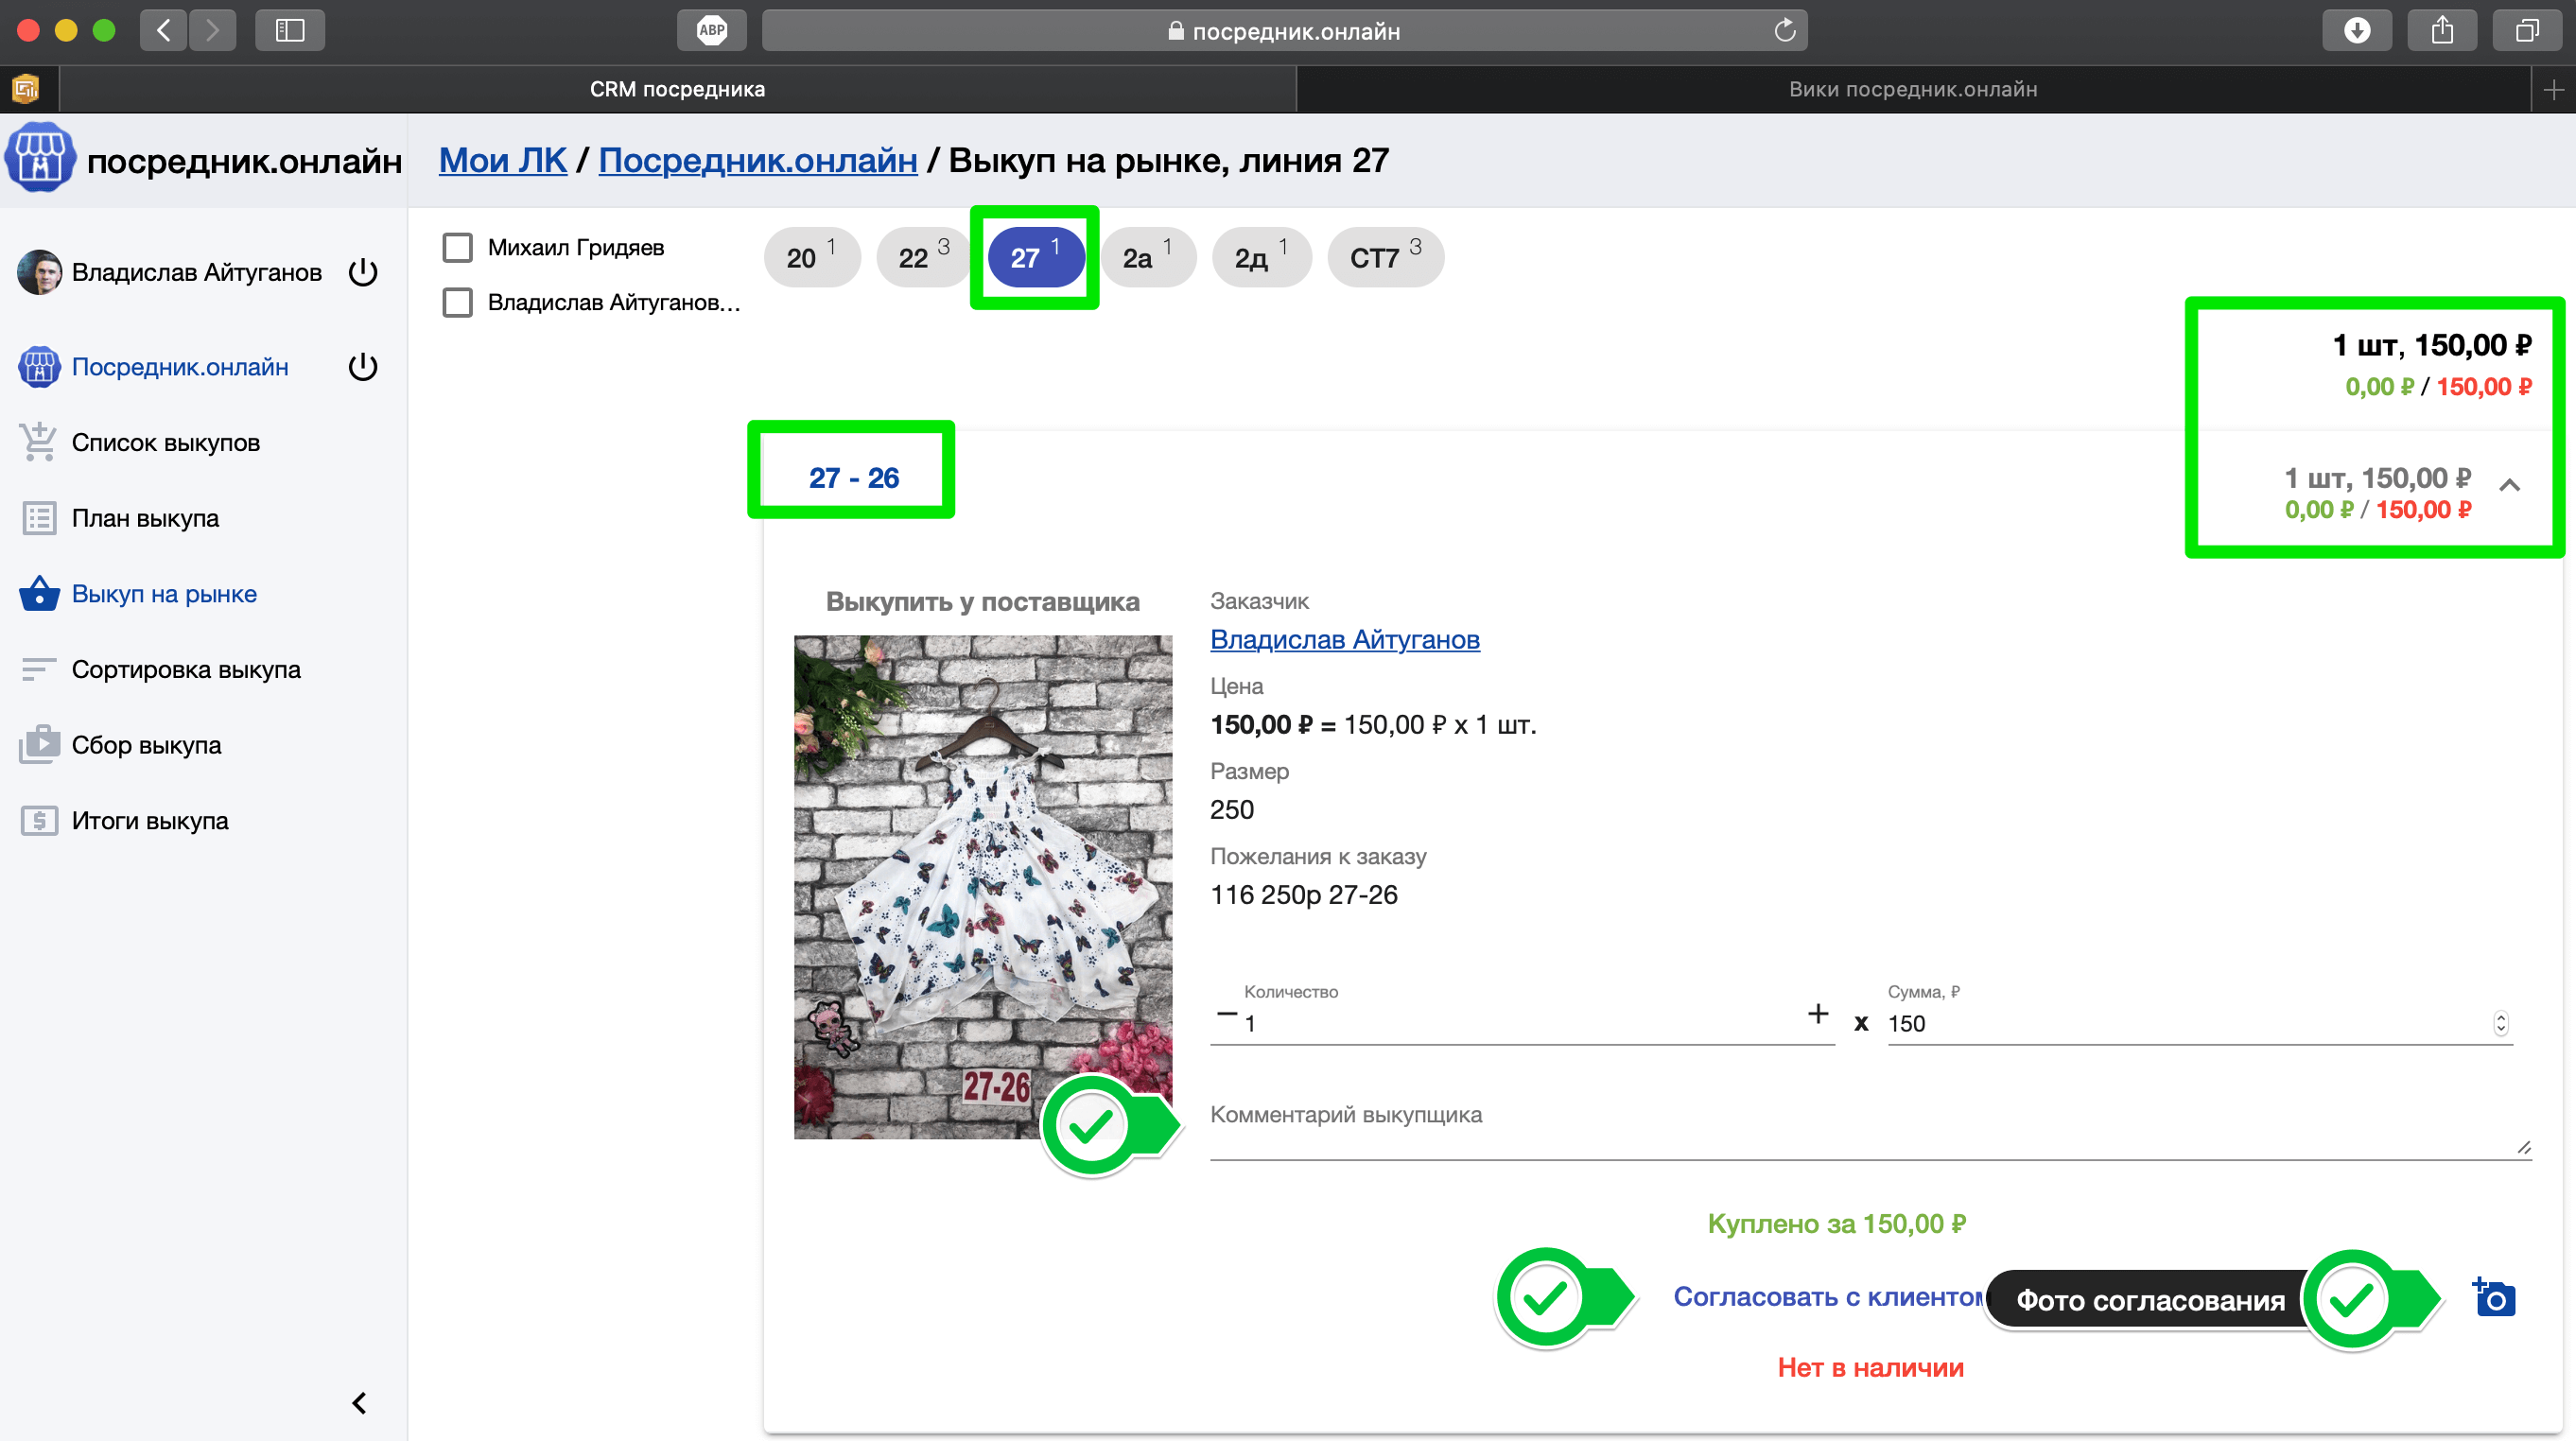Click the Сумма field stepper arrows
Image resolution: width=2576 pixels, height=1441 pixels.
2500,1023
